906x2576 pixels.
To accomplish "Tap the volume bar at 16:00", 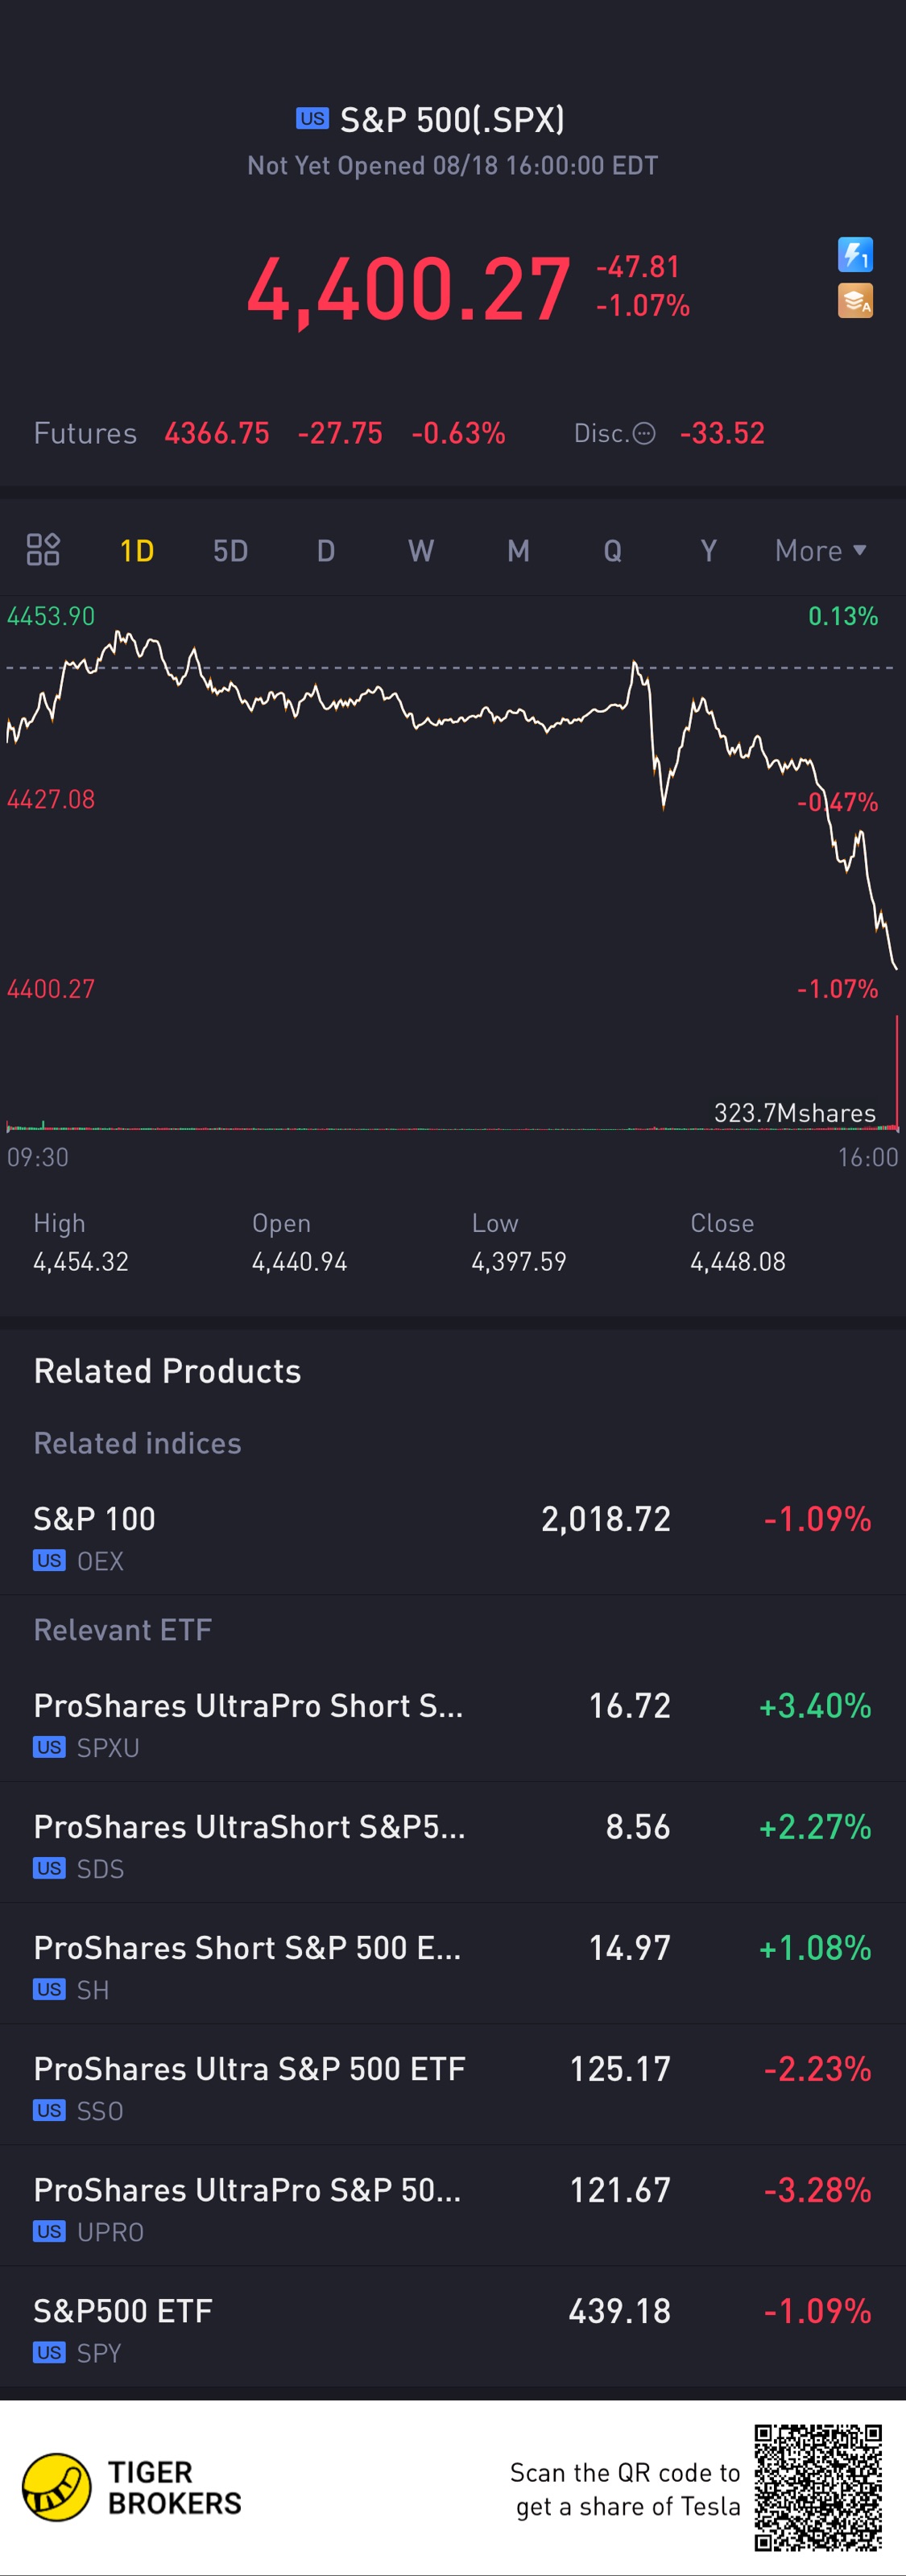I will click(x=897, y=1075).
